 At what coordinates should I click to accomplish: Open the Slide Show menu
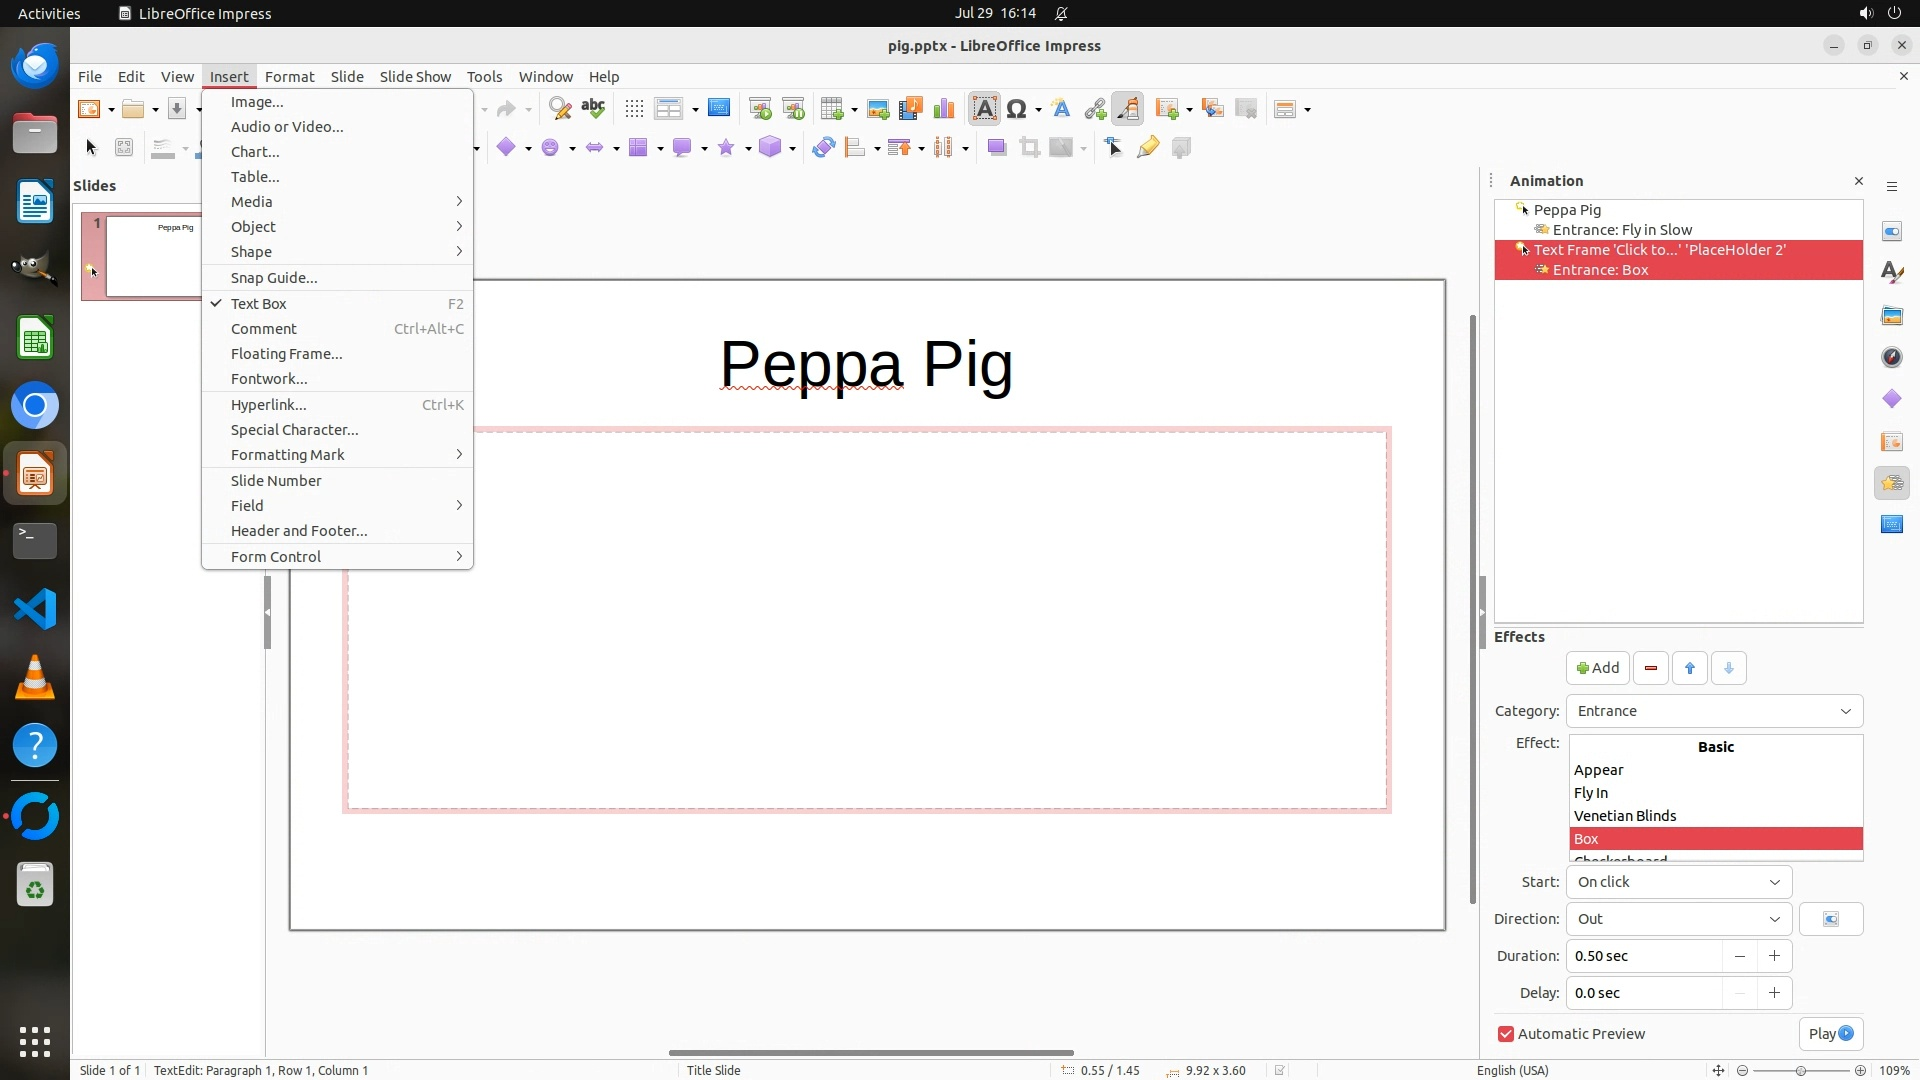[415, 77]
